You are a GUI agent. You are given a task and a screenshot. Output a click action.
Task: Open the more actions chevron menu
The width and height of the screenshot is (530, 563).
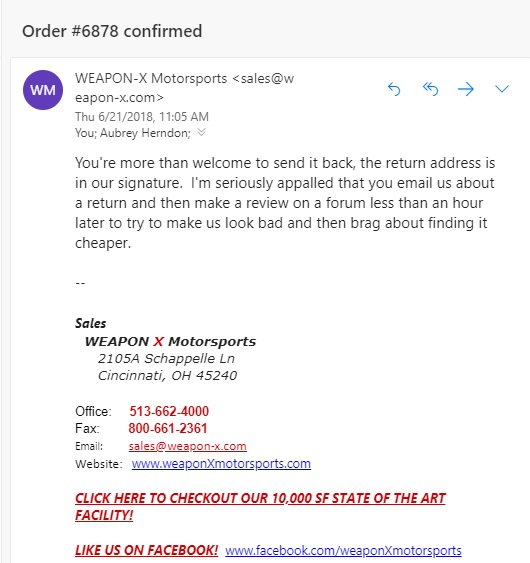[x=502, y=89]
